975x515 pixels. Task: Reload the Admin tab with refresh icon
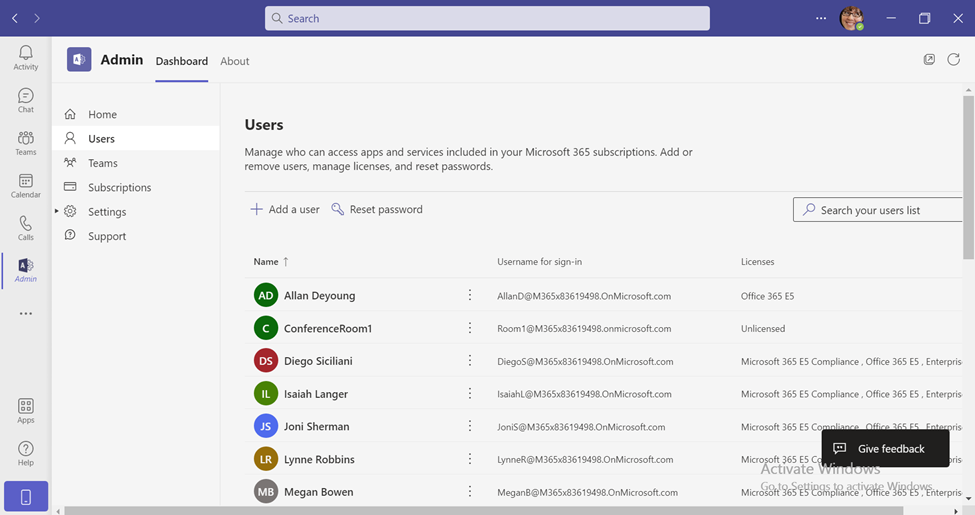(953, 59)
